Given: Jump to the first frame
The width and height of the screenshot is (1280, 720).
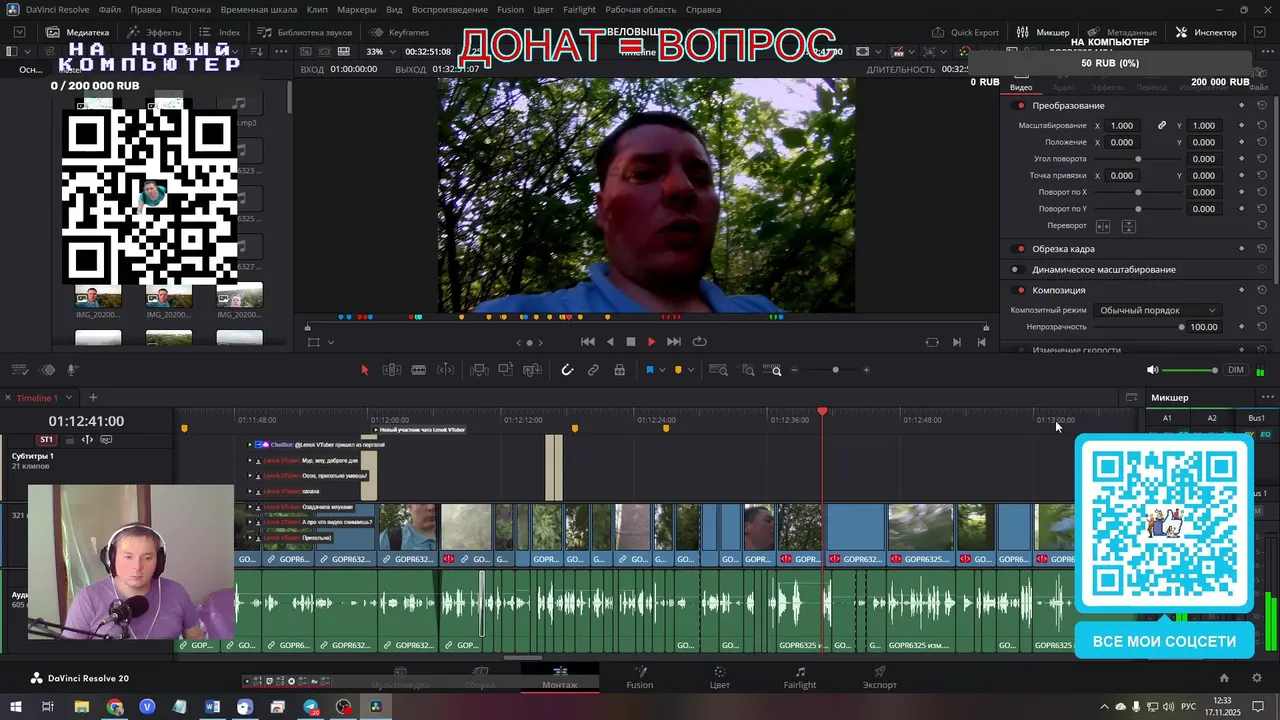Looking at the screenshot, I should tap(588, 342).
